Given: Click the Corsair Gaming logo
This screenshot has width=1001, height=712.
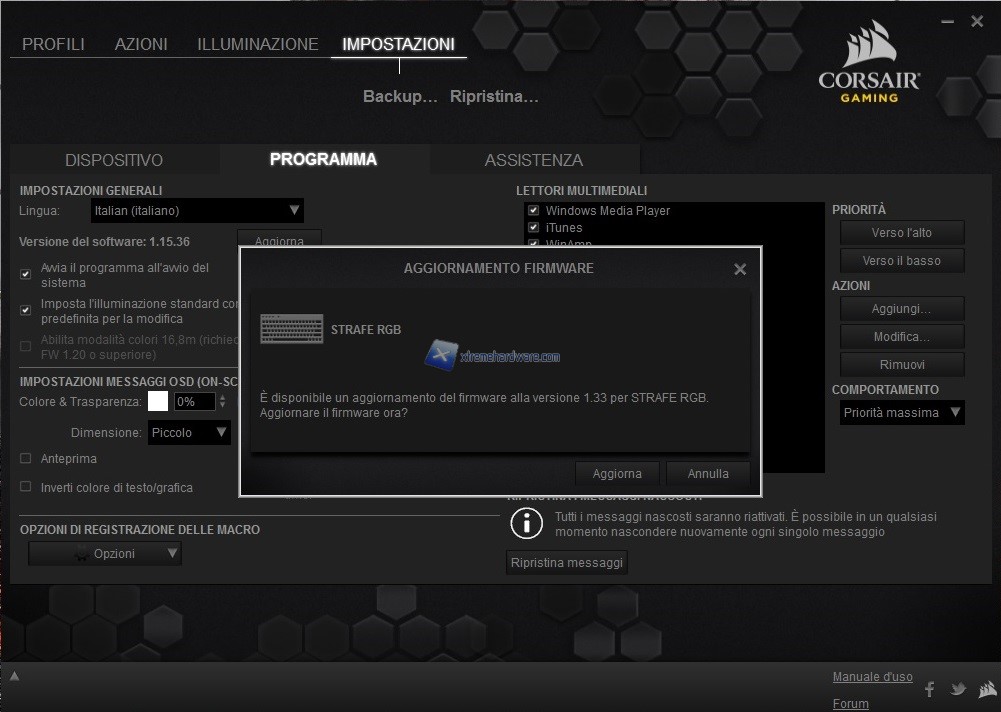Looking at the screenshot, I should tap(869, 60).
